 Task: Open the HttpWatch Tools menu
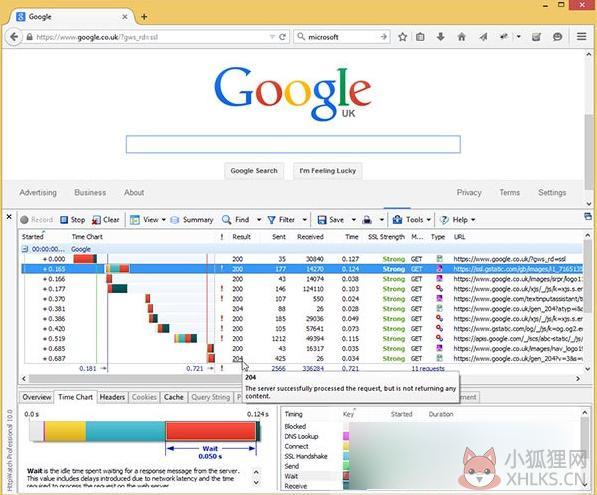[x=412, y=220]
